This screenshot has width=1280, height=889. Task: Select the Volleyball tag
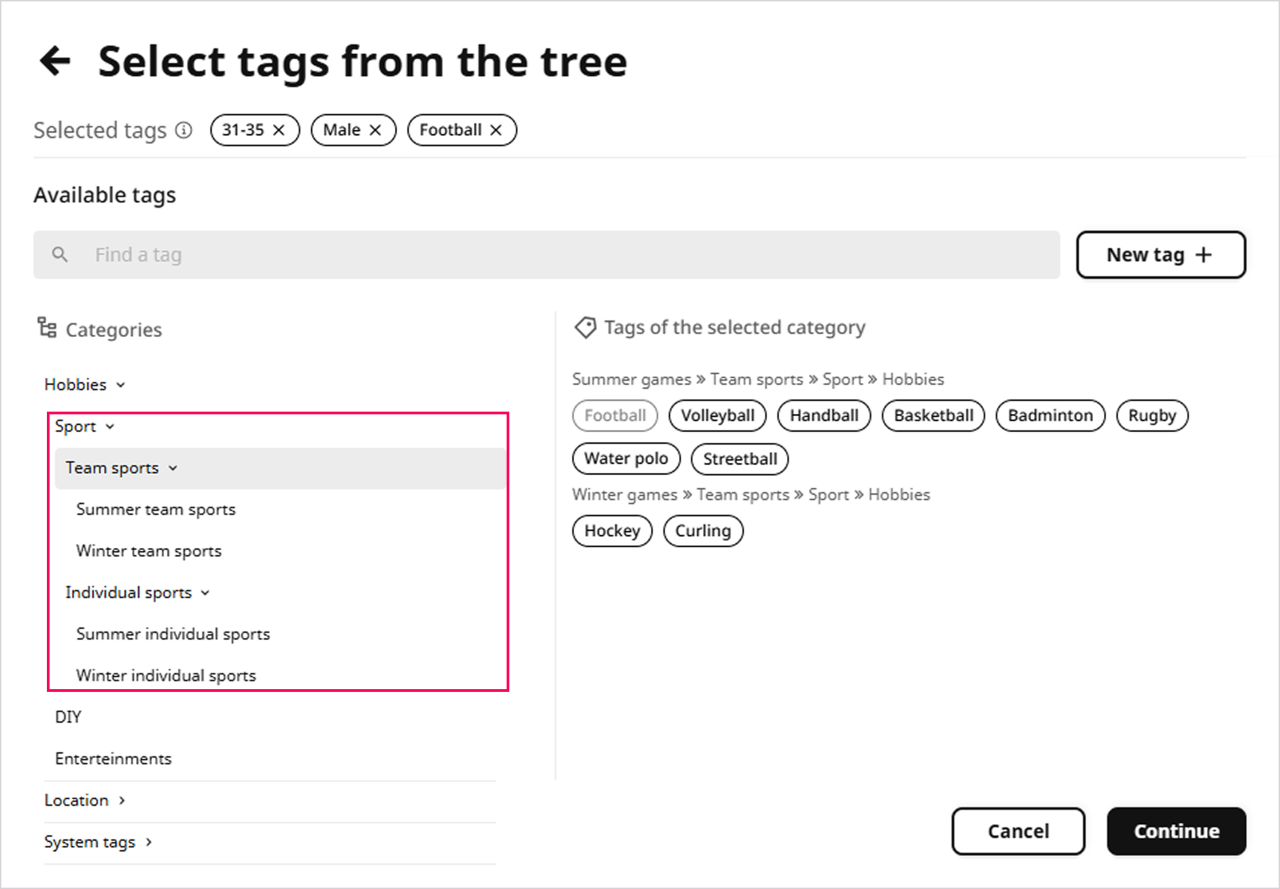(718, 416)
